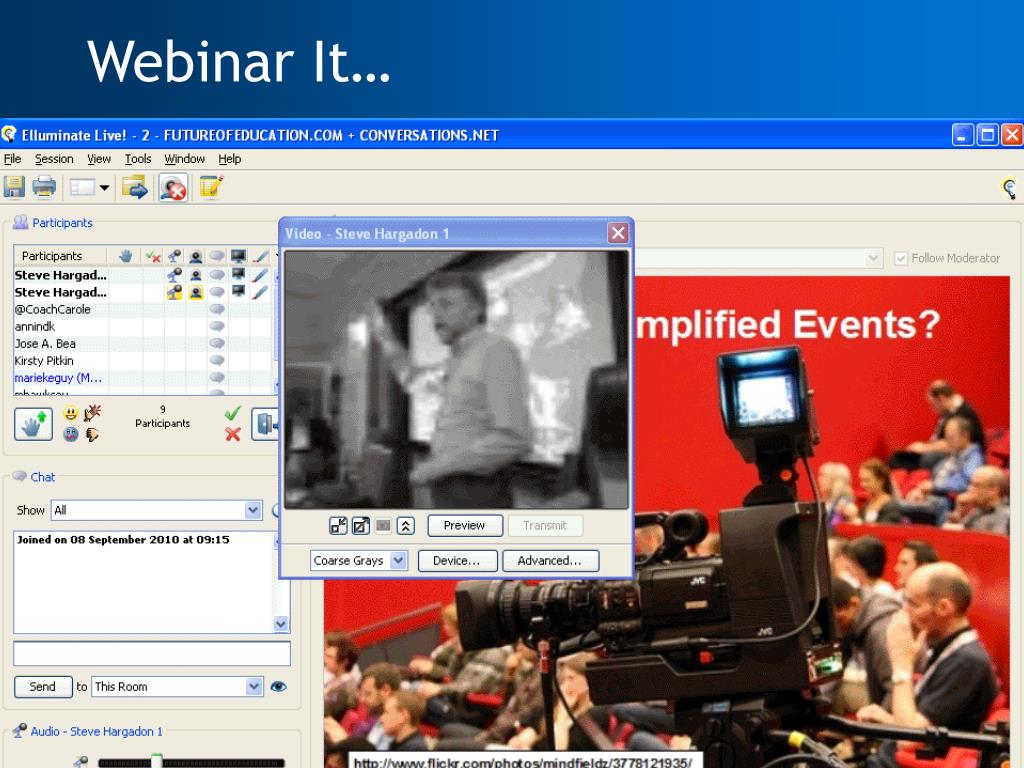This screenshot has width=1024, height=768.
Task: Click the chat bubble column header icon
Action: (x=217, y=256)
